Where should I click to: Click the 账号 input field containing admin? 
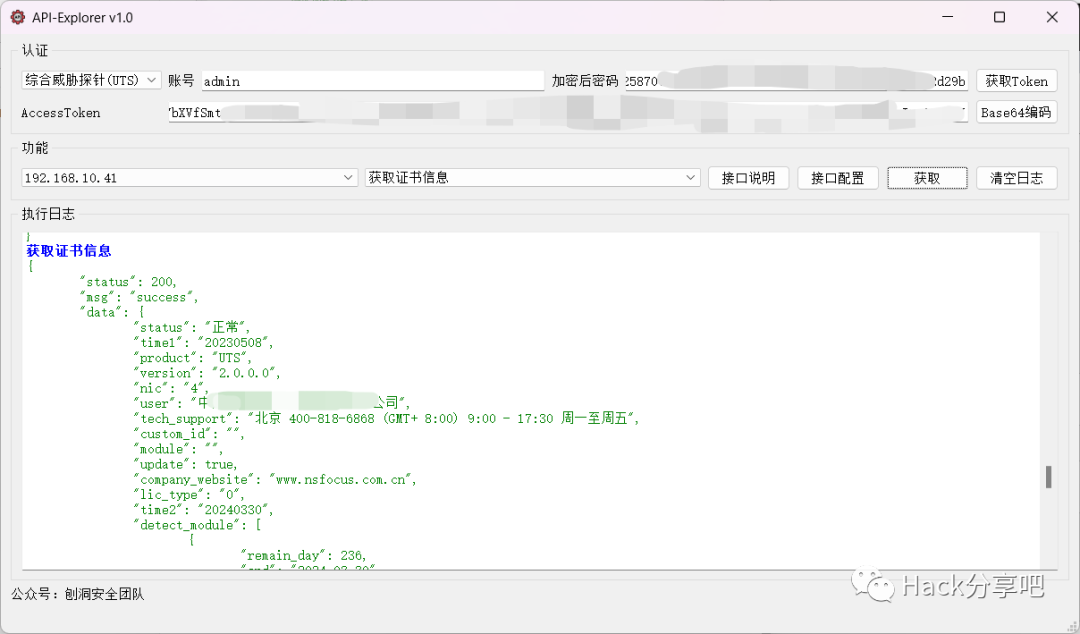373,81
